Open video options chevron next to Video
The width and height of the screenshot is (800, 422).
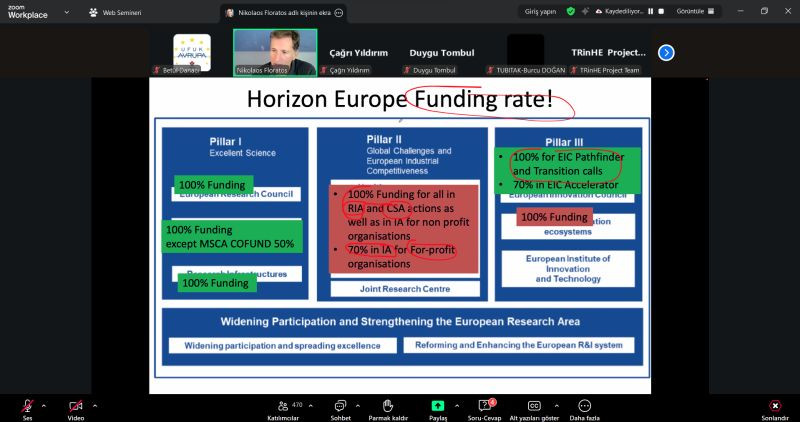point(94,406)
